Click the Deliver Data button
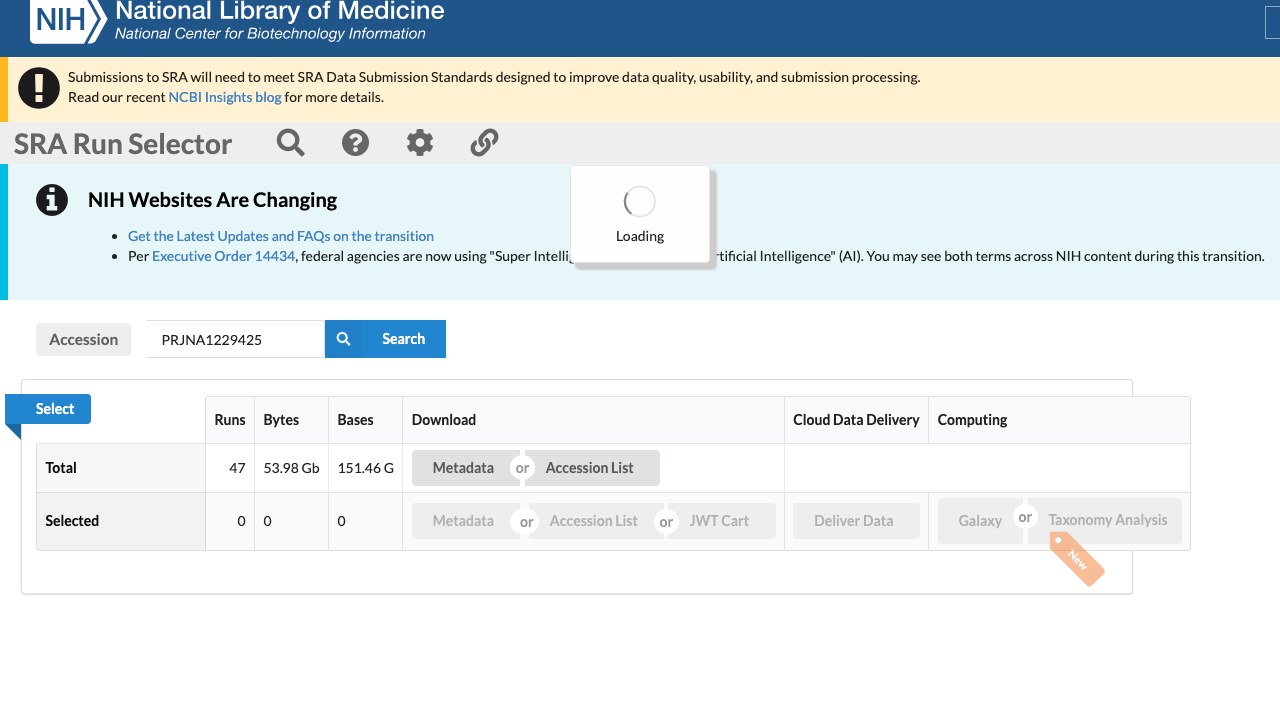The height and width of the screenshot is (720, 1280). tap(854, 521)
